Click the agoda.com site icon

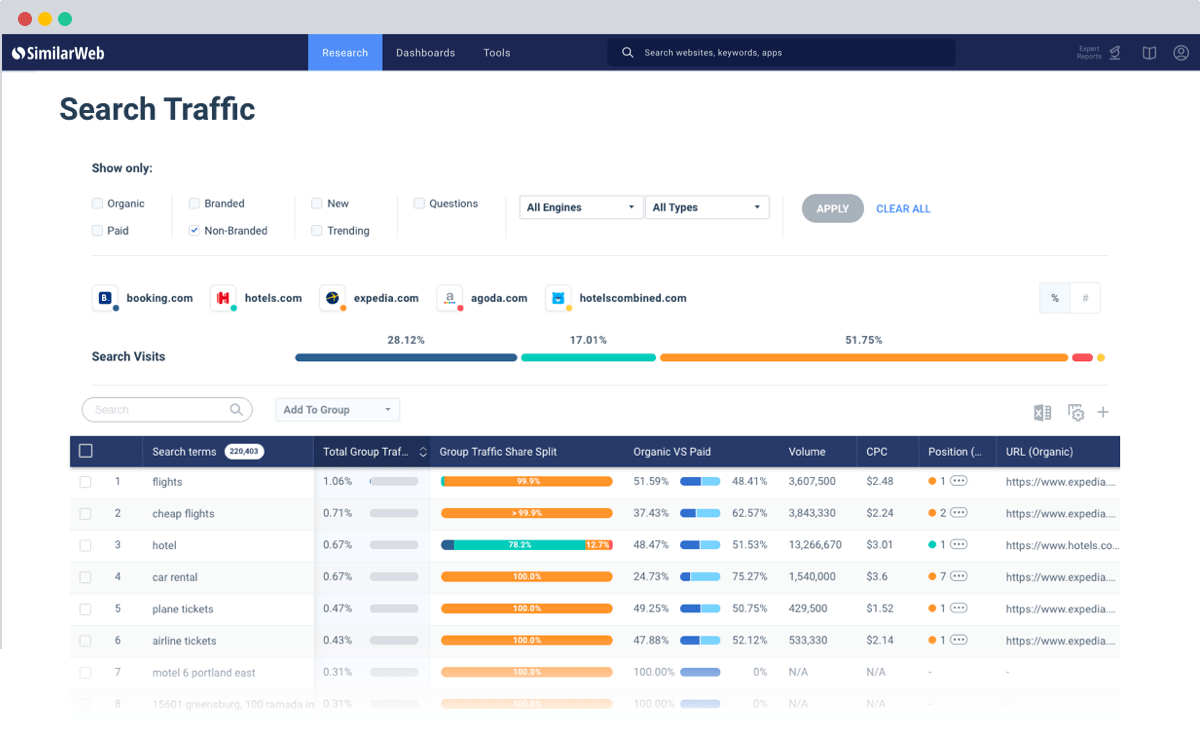coord(450,298)
